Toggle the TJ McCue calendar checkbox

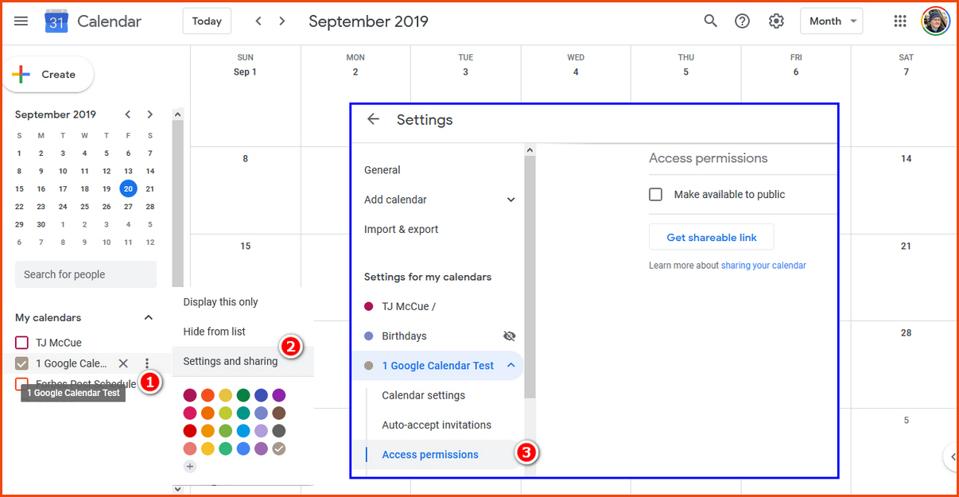(x=21, y=342)
